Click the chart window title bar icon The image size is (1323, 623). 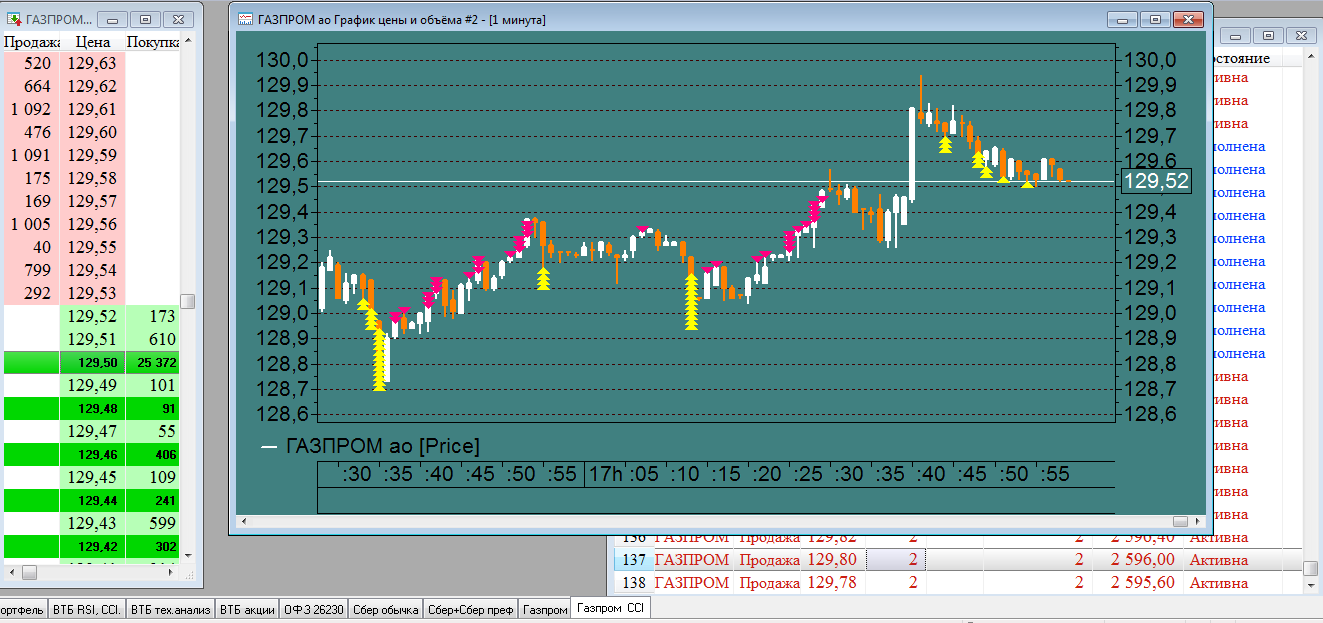tap(244, 20)
